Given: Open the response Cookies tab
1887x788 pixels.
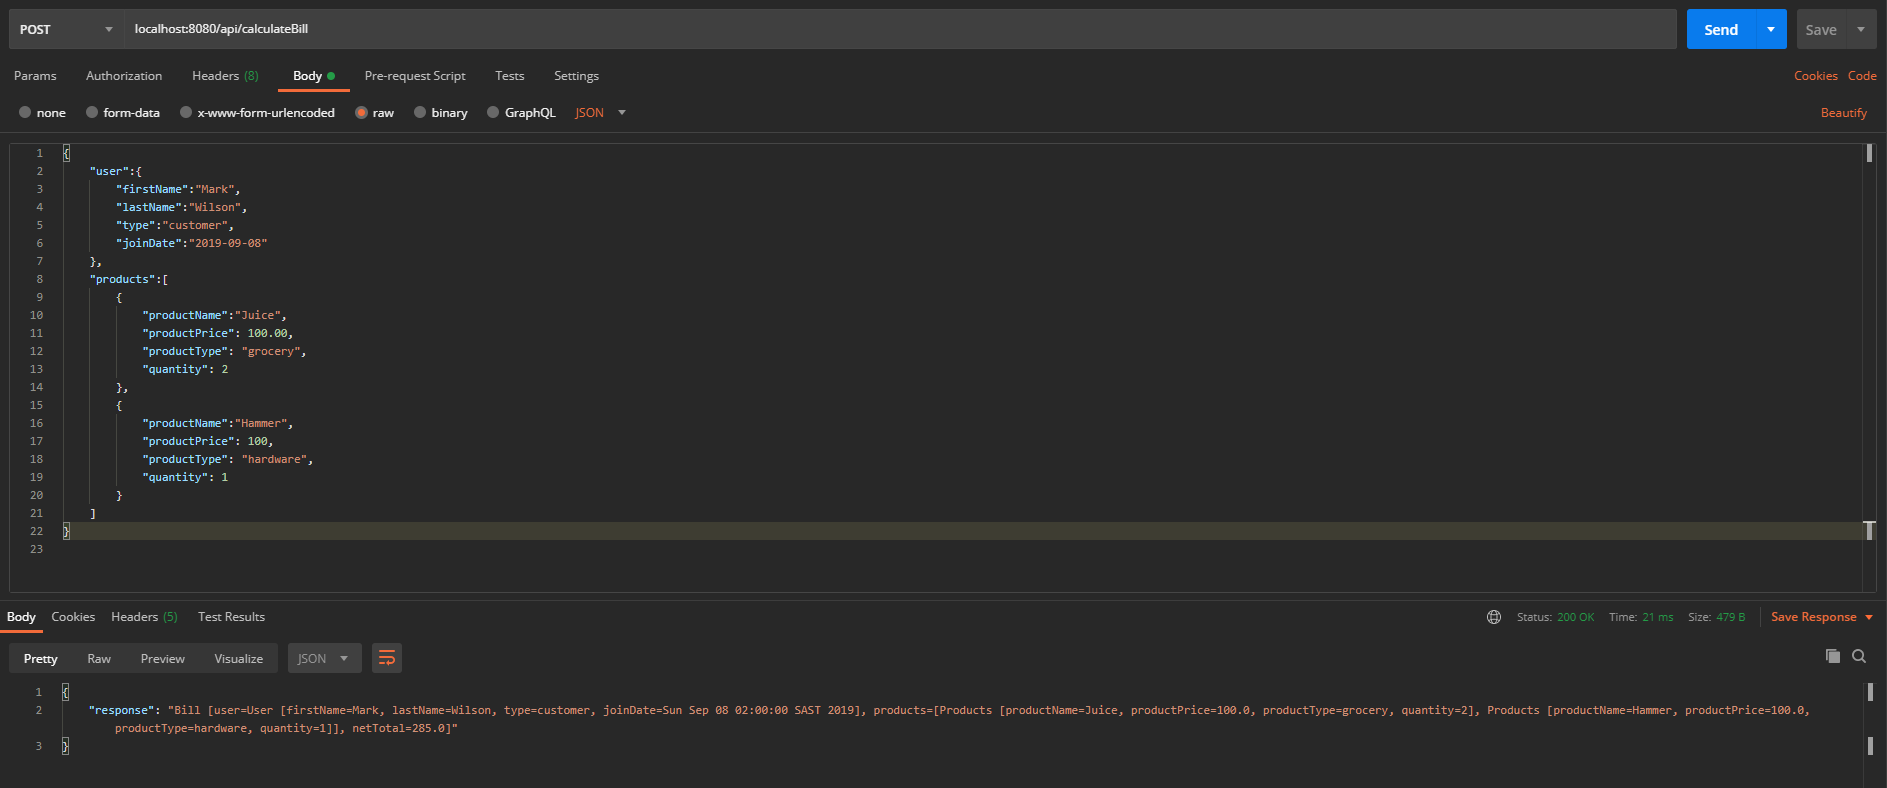Looking at the screenshot, I should 73,617.
